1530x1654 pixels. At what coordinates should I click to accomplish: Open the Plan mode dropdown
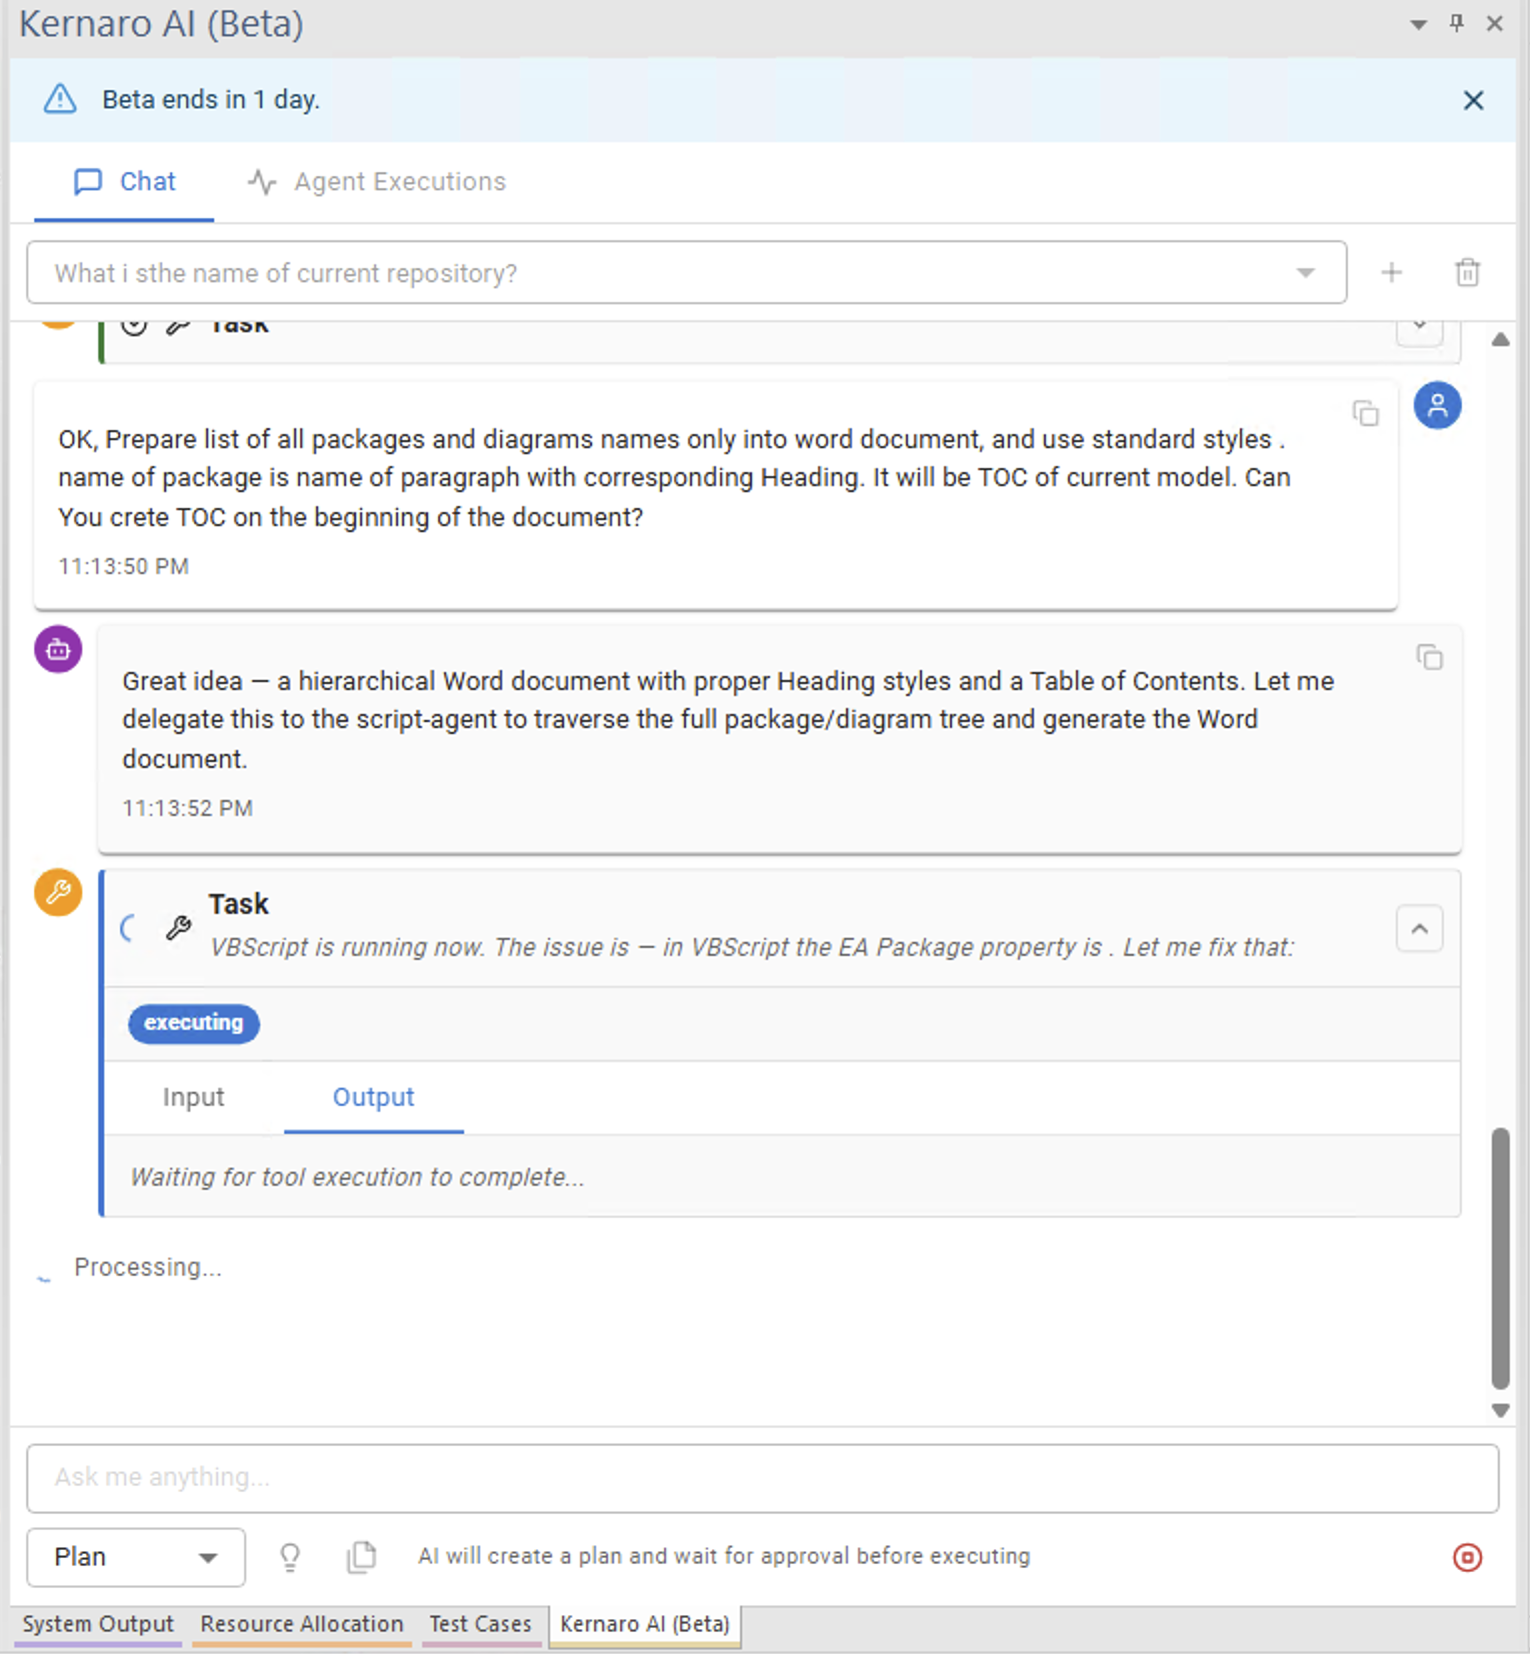(136, 1557)
